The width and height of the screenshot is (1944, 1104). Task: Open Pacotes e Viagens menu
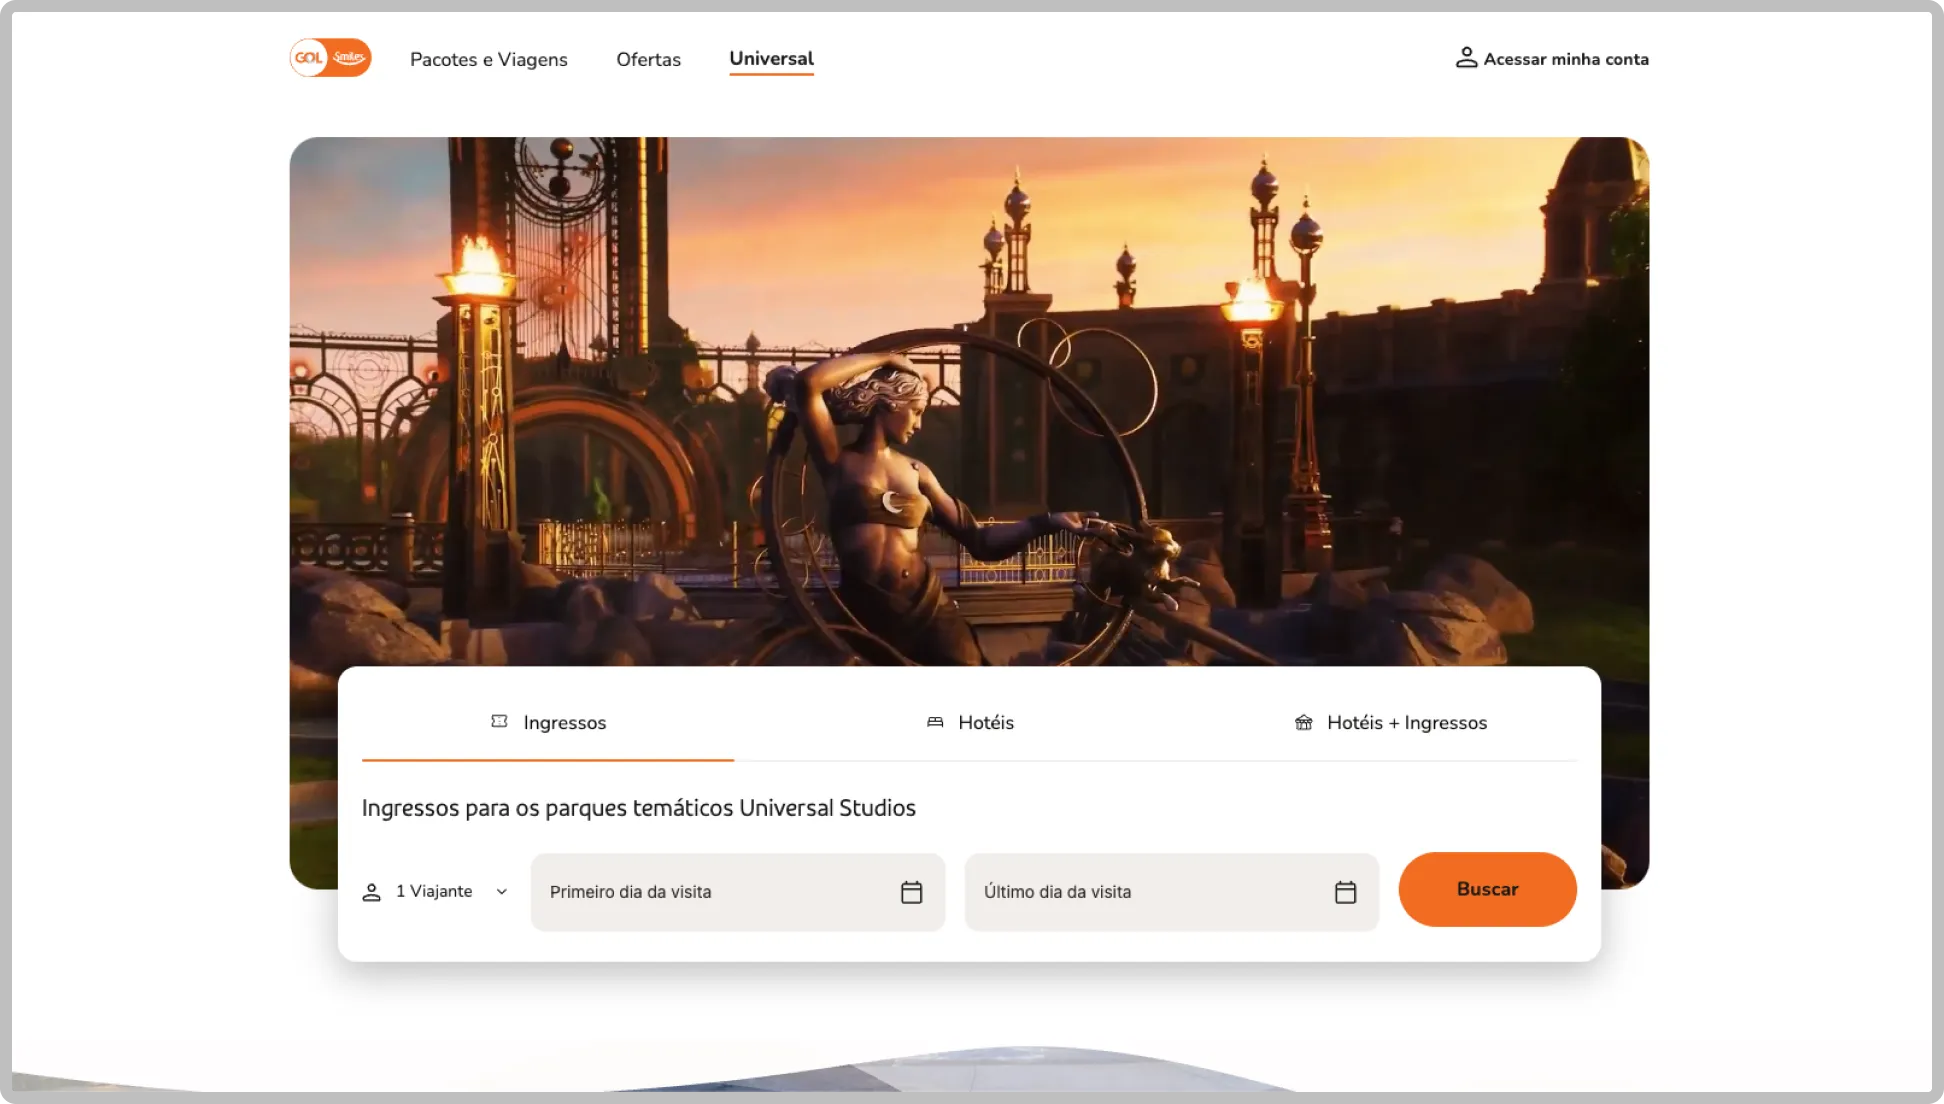point(488,59)
